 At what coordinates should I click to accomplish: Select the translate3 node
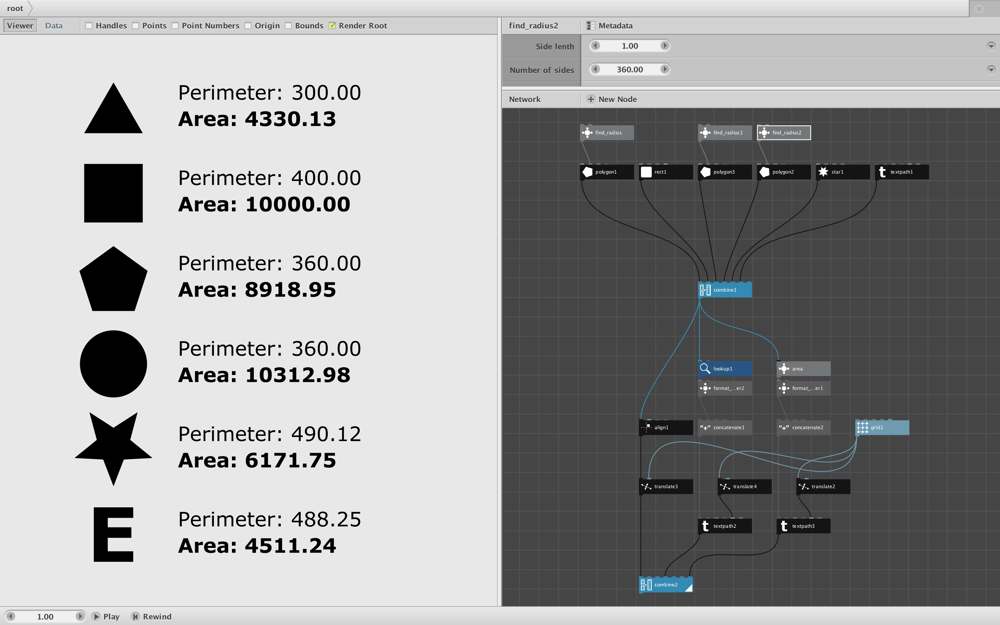[666, 487]
